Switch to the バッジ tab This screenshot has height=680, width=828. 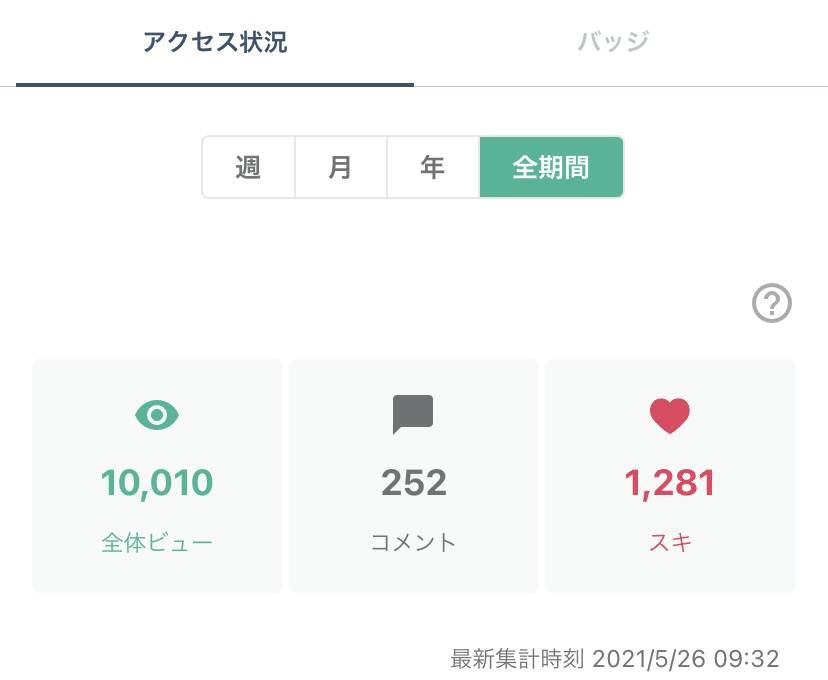pyautogui.click(x=613, y=42)
